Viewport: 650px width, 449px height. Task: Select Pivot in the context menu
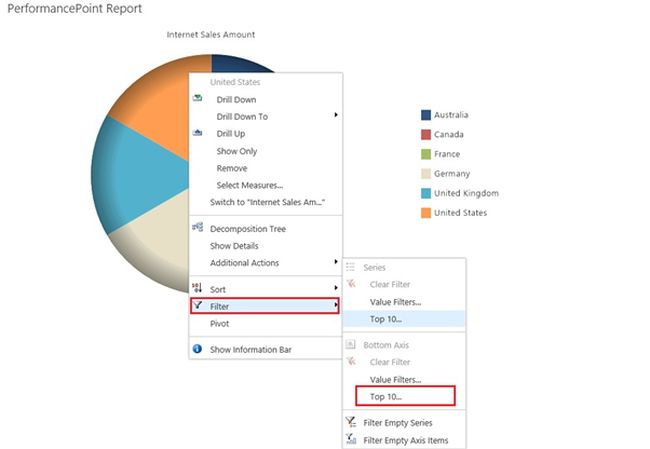(220, 323)
